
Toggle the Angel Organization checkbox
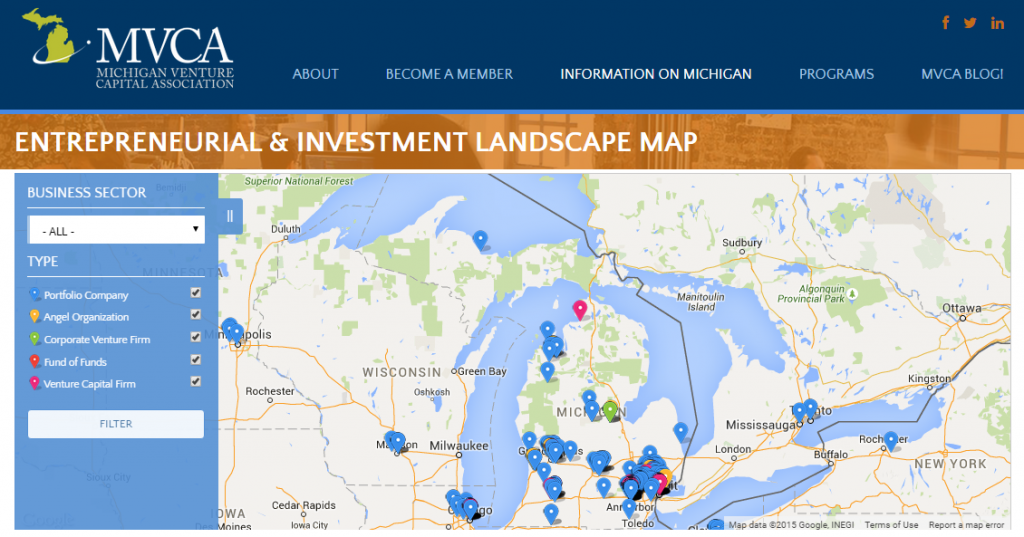point(196,315)
